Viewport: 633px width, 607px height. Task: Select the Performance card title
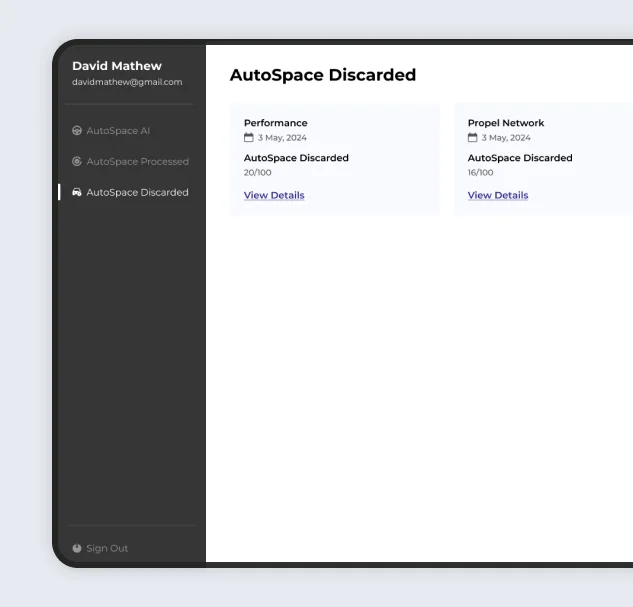tap(276, 123)
